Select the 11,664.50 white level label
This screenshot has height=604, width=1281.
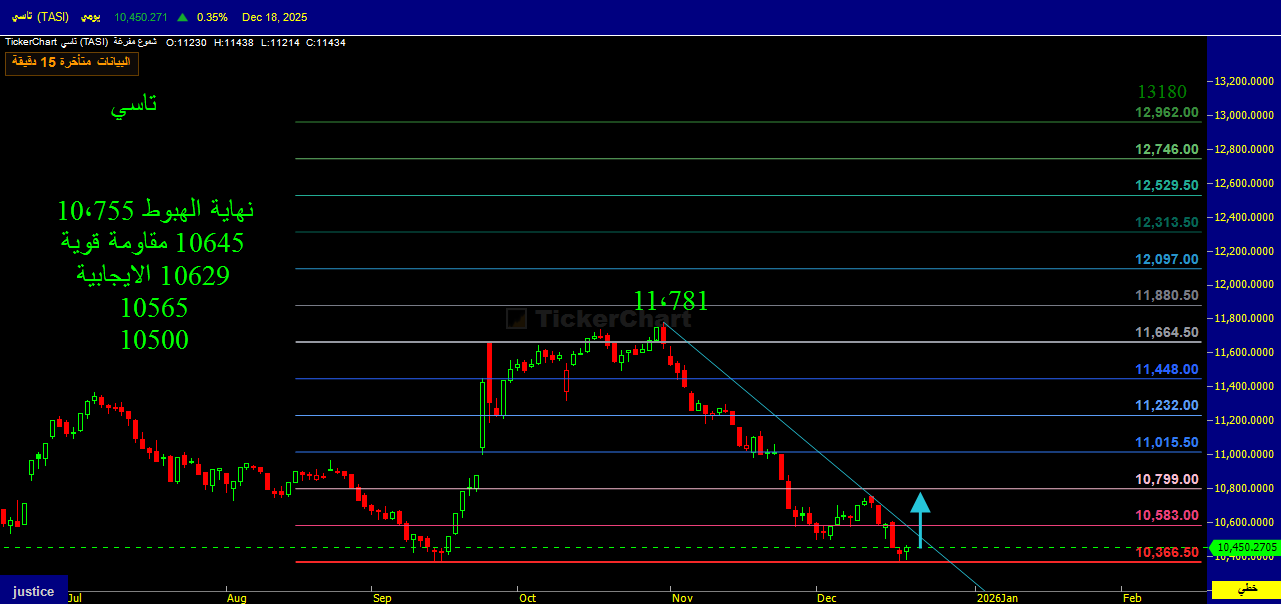point(1167,332)
